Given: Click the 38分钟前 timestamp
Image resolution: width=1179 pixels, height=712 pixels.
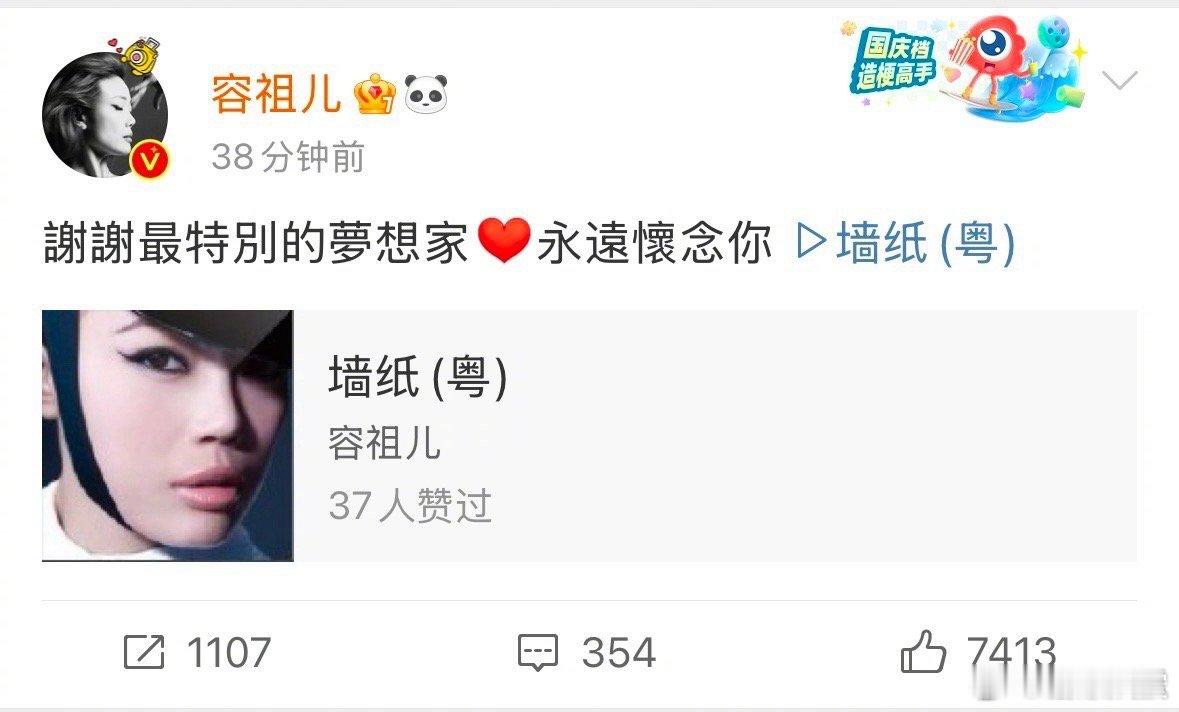Looking at the screenshot, I should (x=288, y=157).
